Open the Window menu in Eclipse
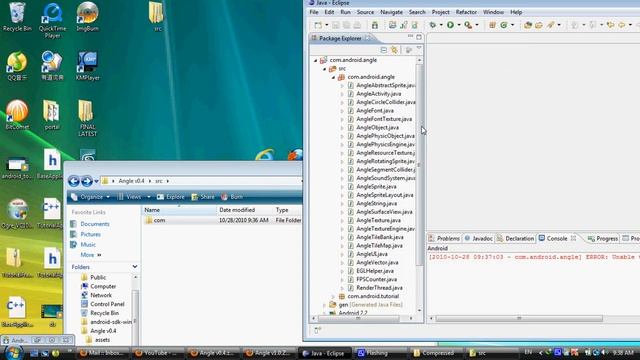The width and height of the screenshot is (640, 360). pyautogui.click(x=493, y=12)
